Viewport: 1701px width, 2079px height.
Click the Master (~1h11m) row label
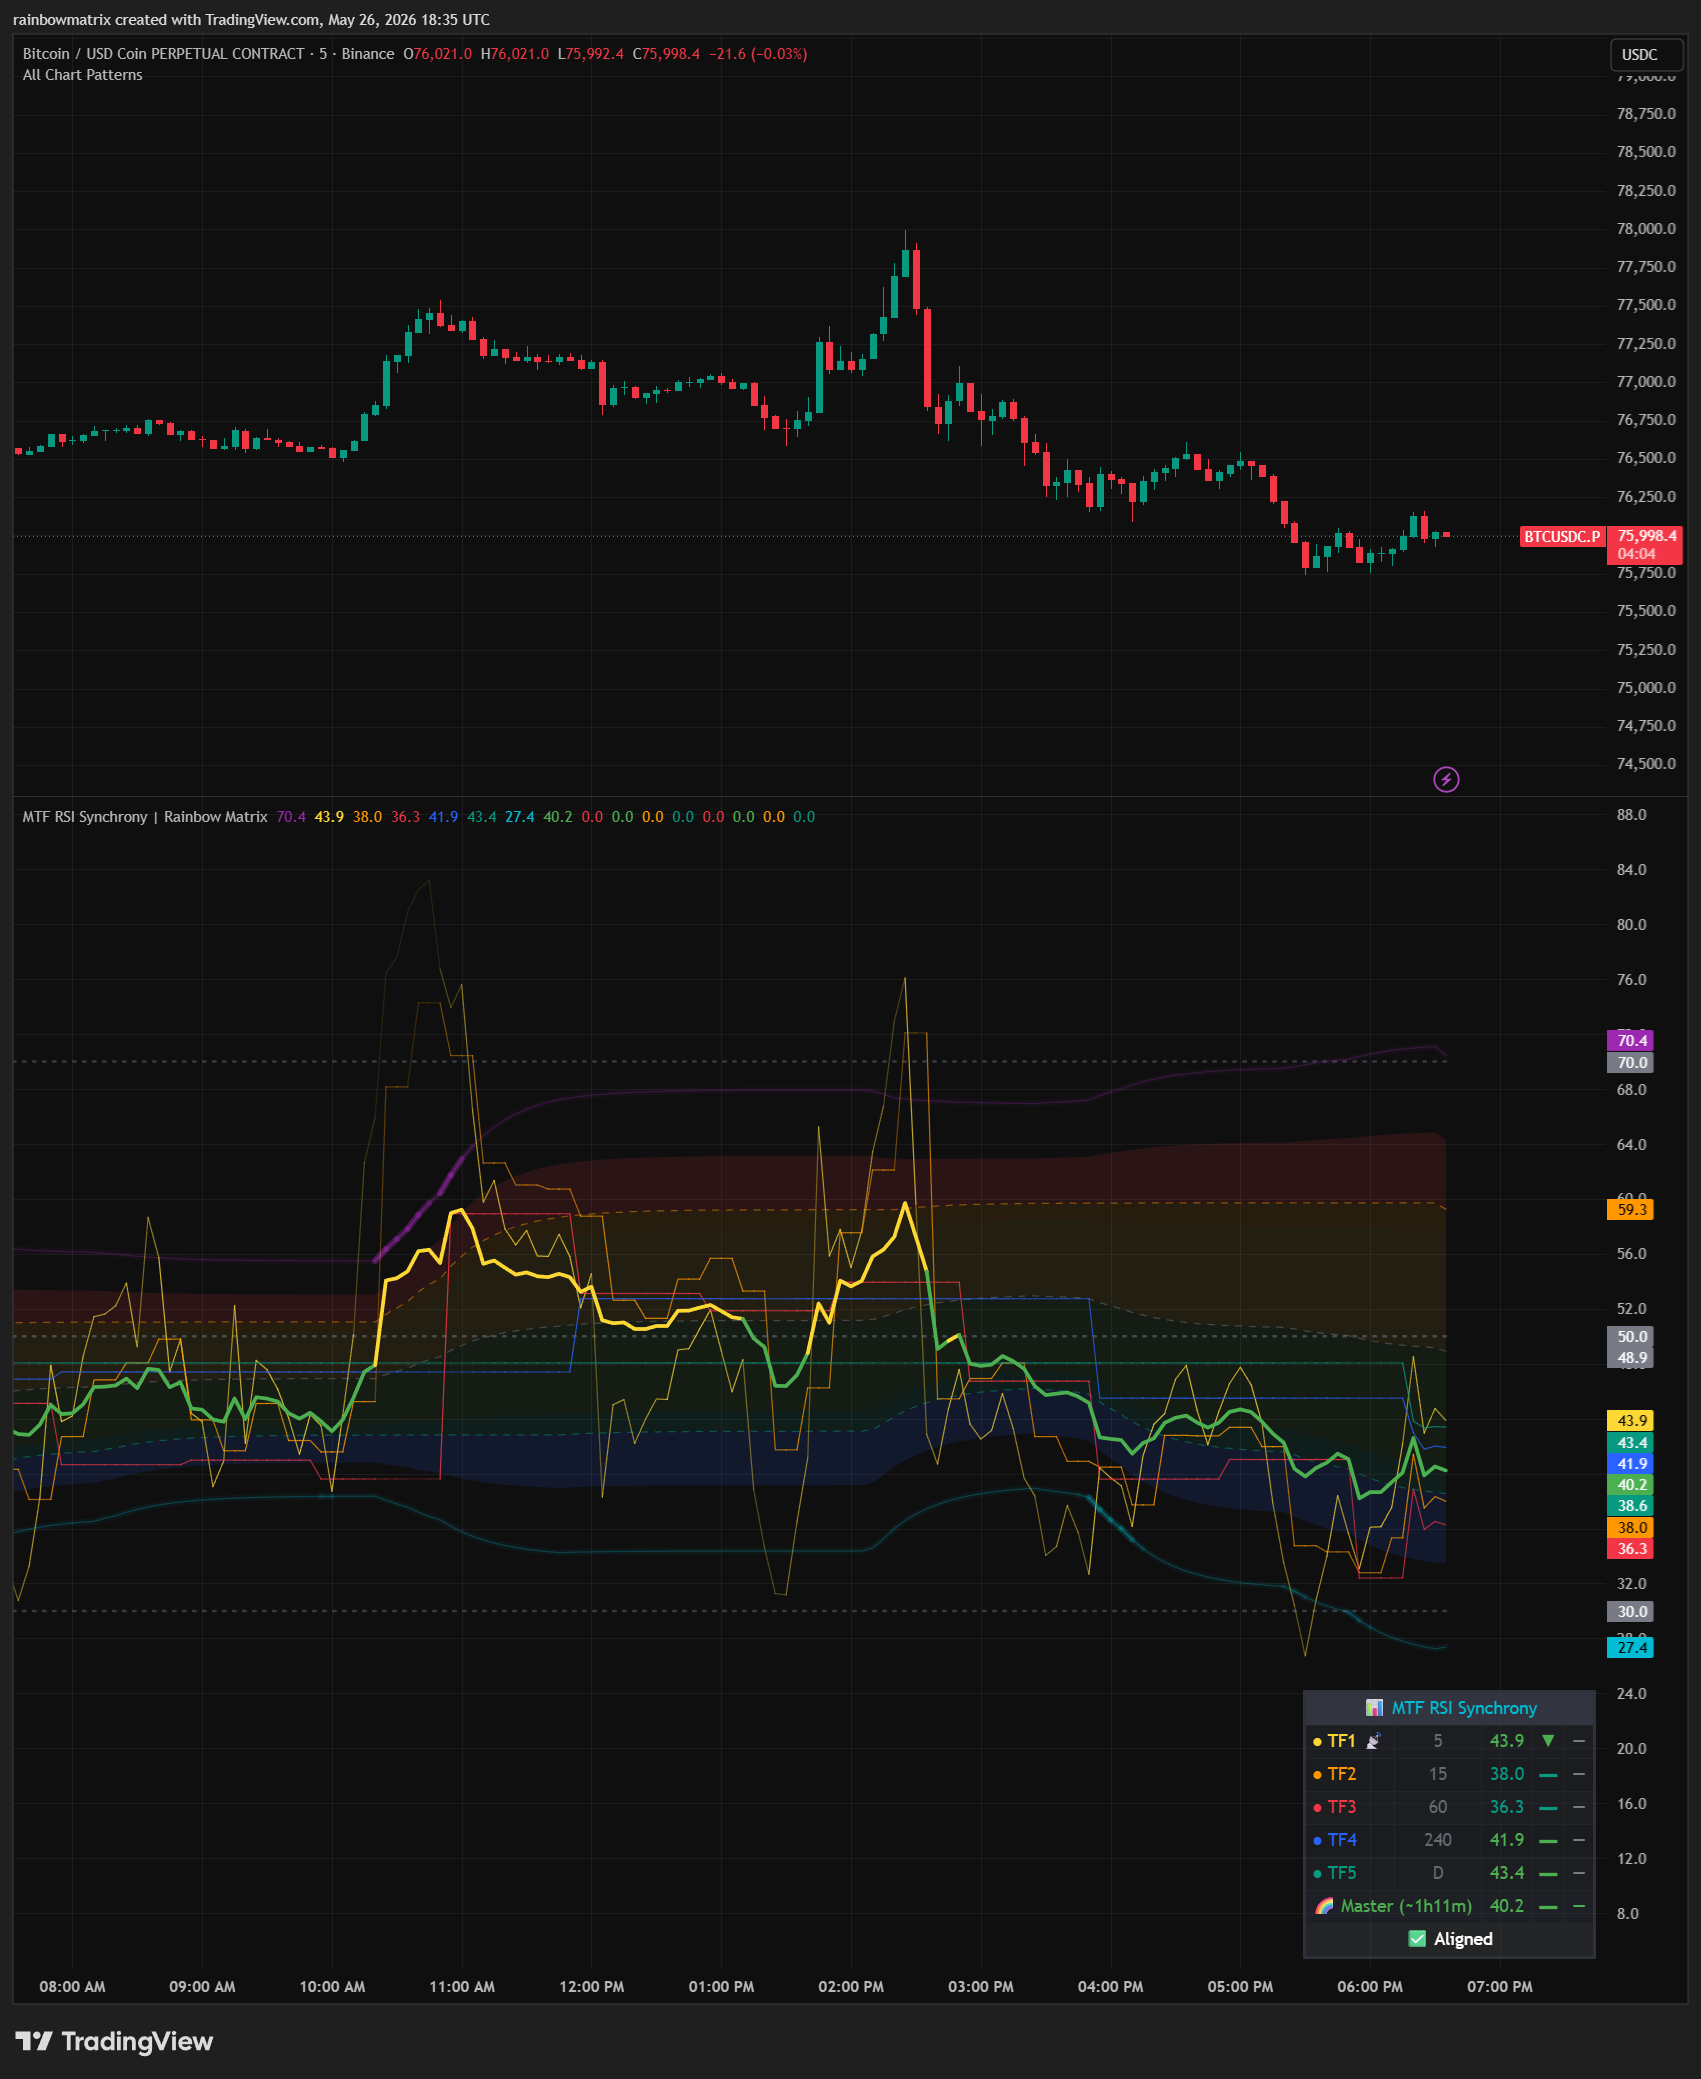(1406, 1906)
